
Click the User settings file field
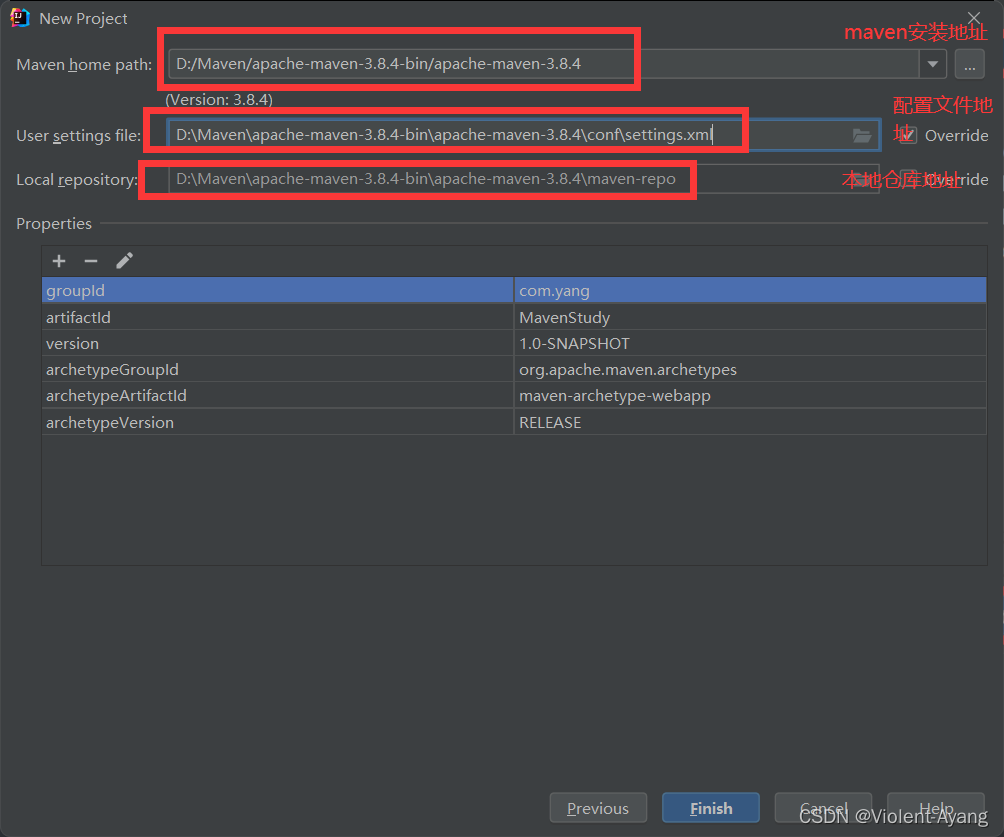(524, 135)
